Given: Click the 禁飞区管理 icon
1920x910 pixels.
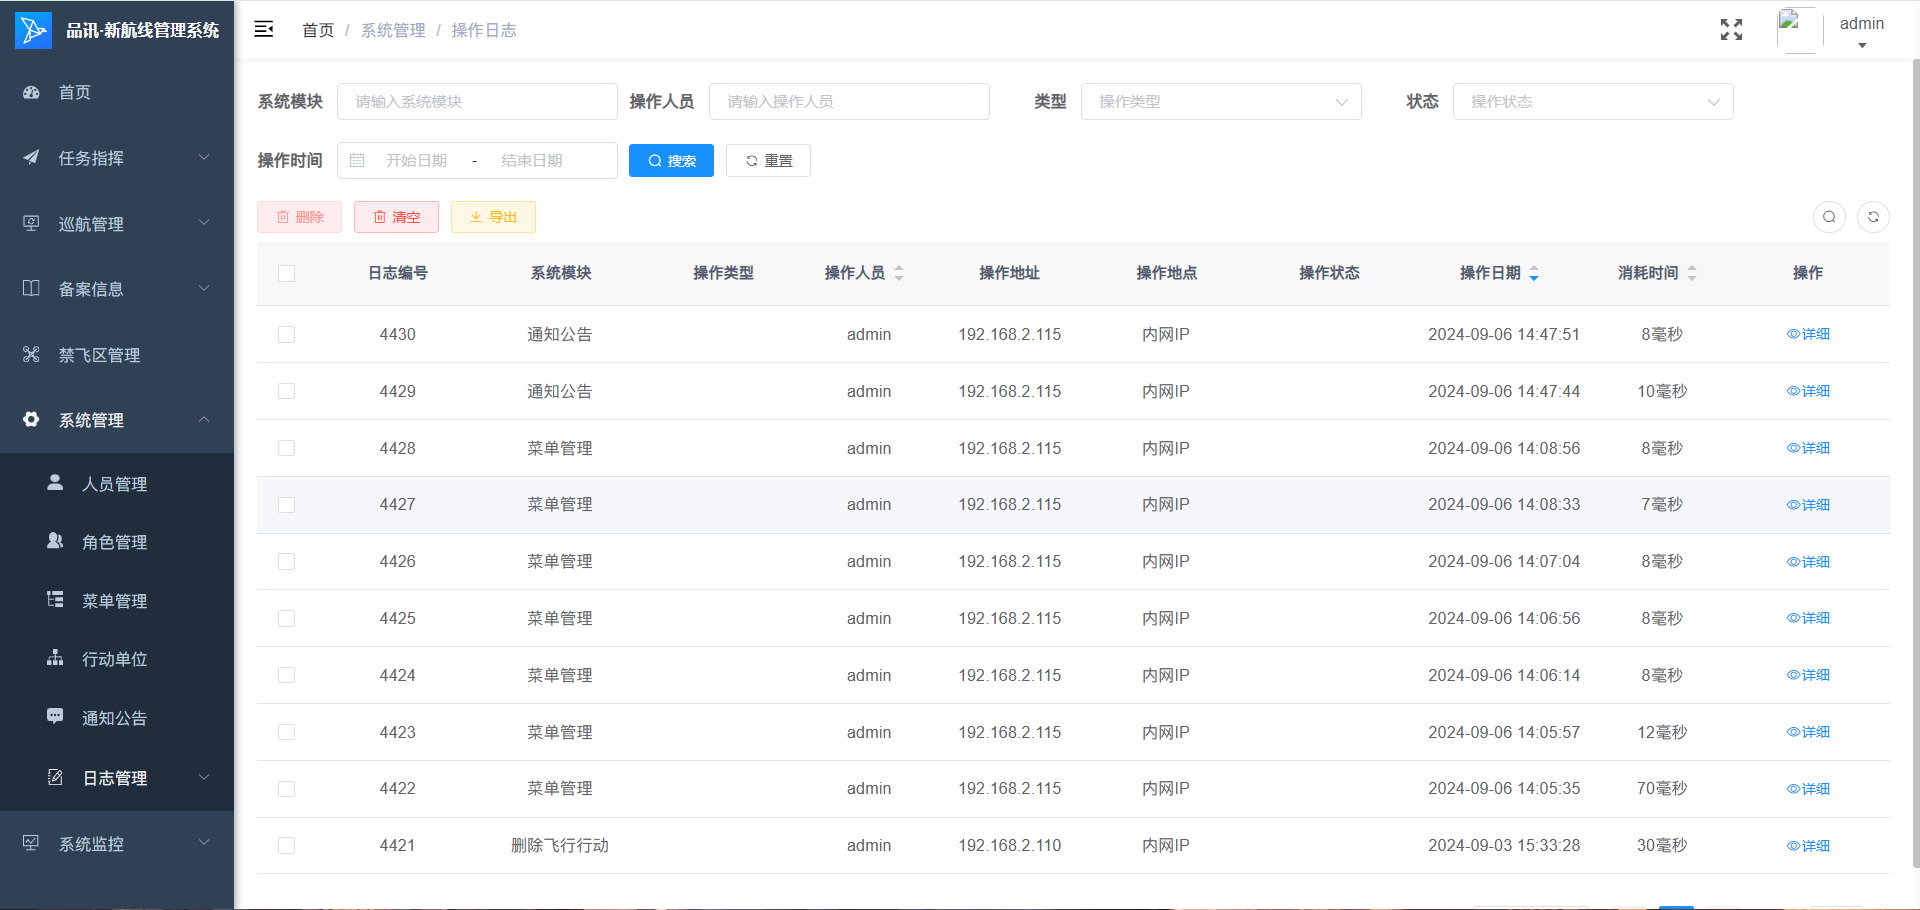Looking at the screenshot, I should click(x=31, y=354).
